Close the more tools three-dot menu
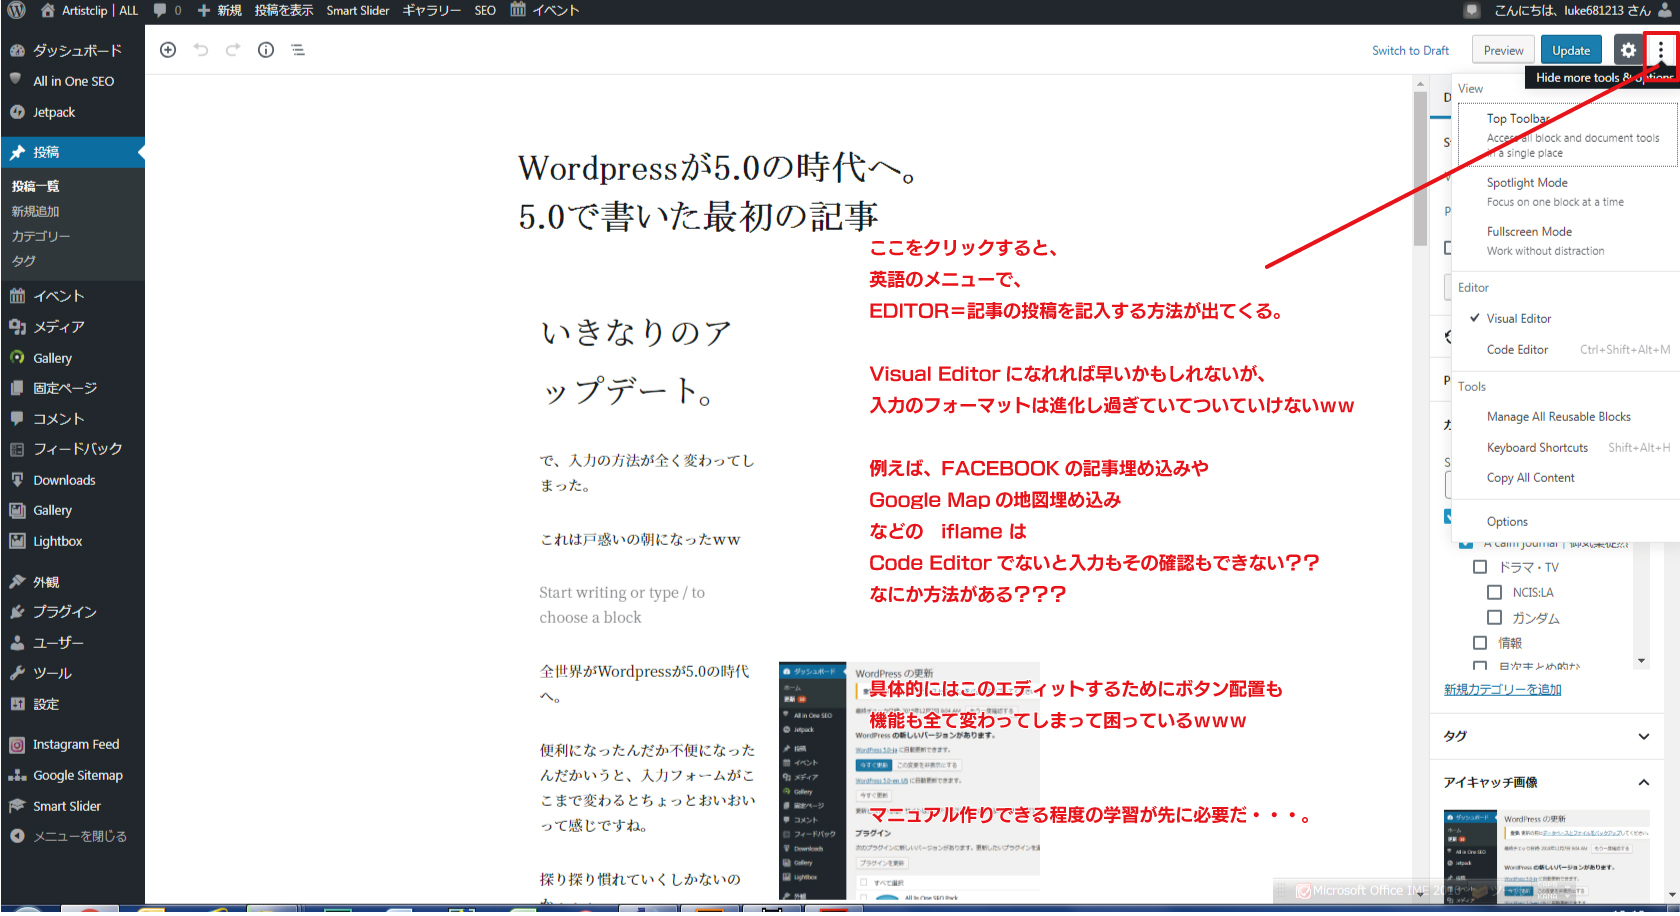The height and width of the screenshot is (916, 1680). tap(1661, 50)
